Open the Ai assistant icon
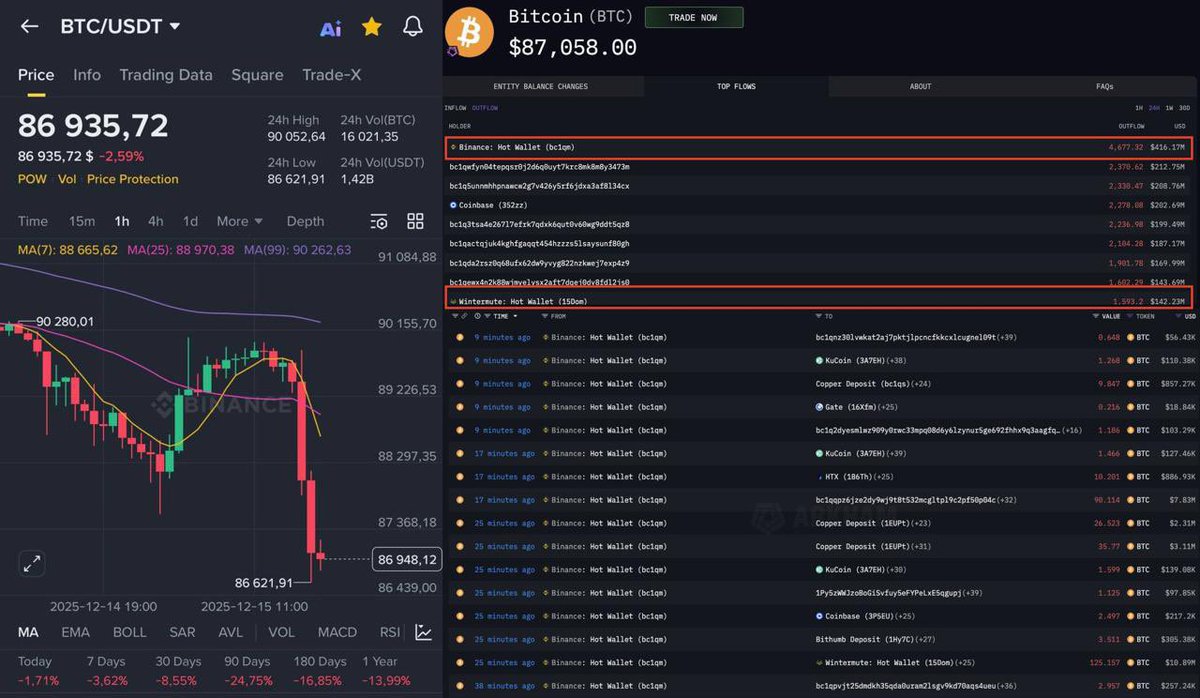The image size is (1200, 698). pyautogui.click(x=330, y=28)
